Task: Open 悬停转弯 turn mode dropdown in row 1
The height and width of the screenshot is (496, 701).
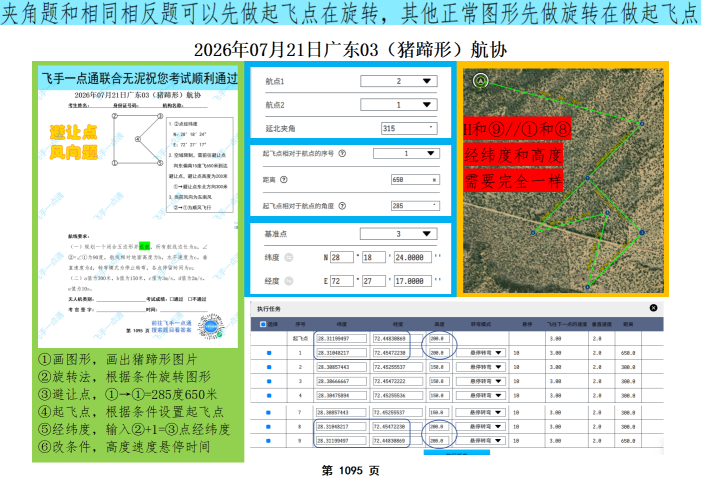Action: (x=481, y=353)
